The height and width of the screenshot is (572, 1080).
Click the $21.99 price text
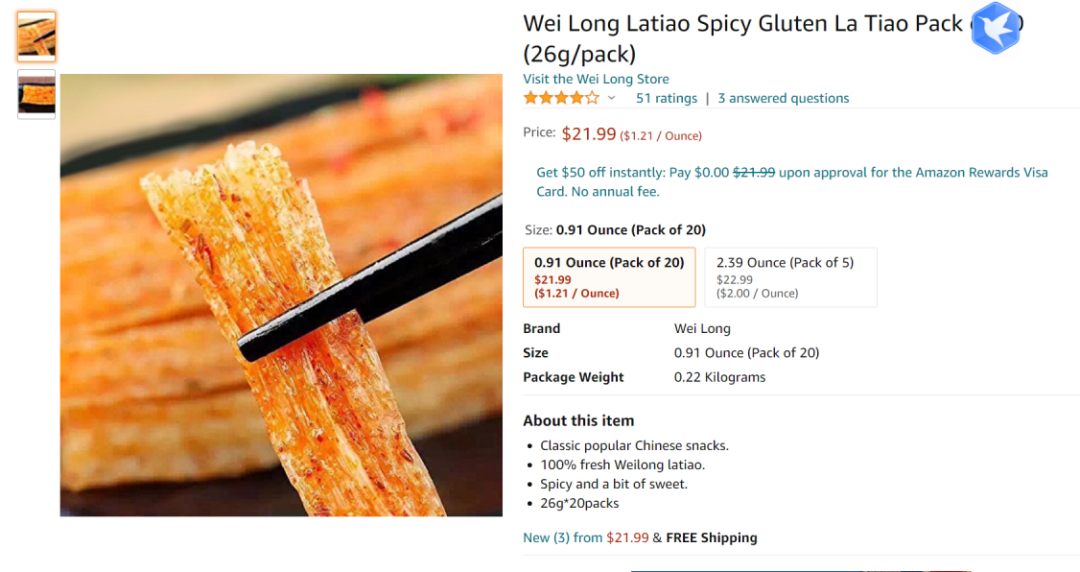point(588,133)
